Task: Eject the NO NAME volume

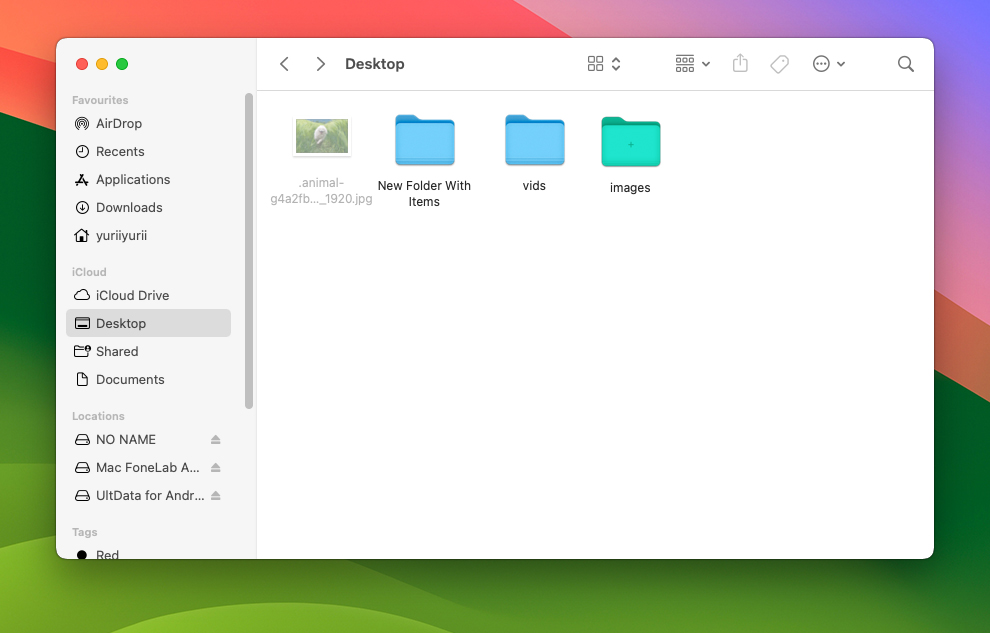Action: coord(215,439)
